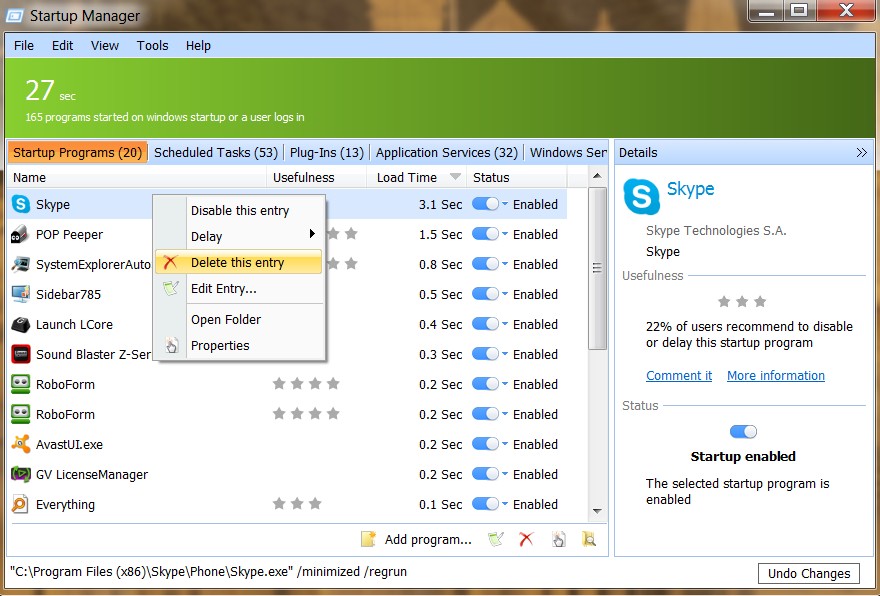Click the red X delete icon in bottom toolbar
The image size is (880, 596).
point(526,539)
